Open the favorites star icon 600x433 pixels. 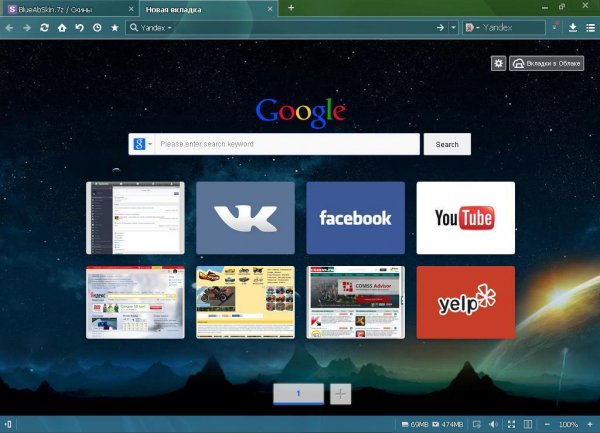(x=114, y=28)
